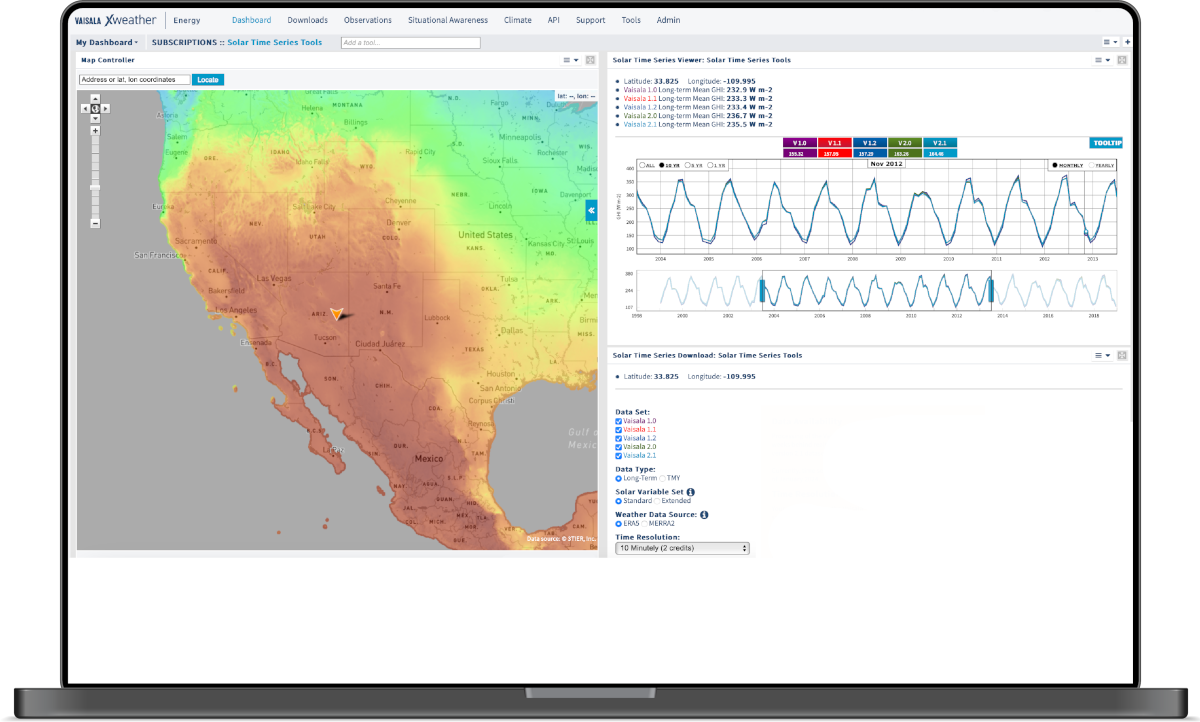1200x722 pixels.
Task: Switch the chart to YEARLY aggregation
Action: pyautogui.click(x=1091, y=165)
